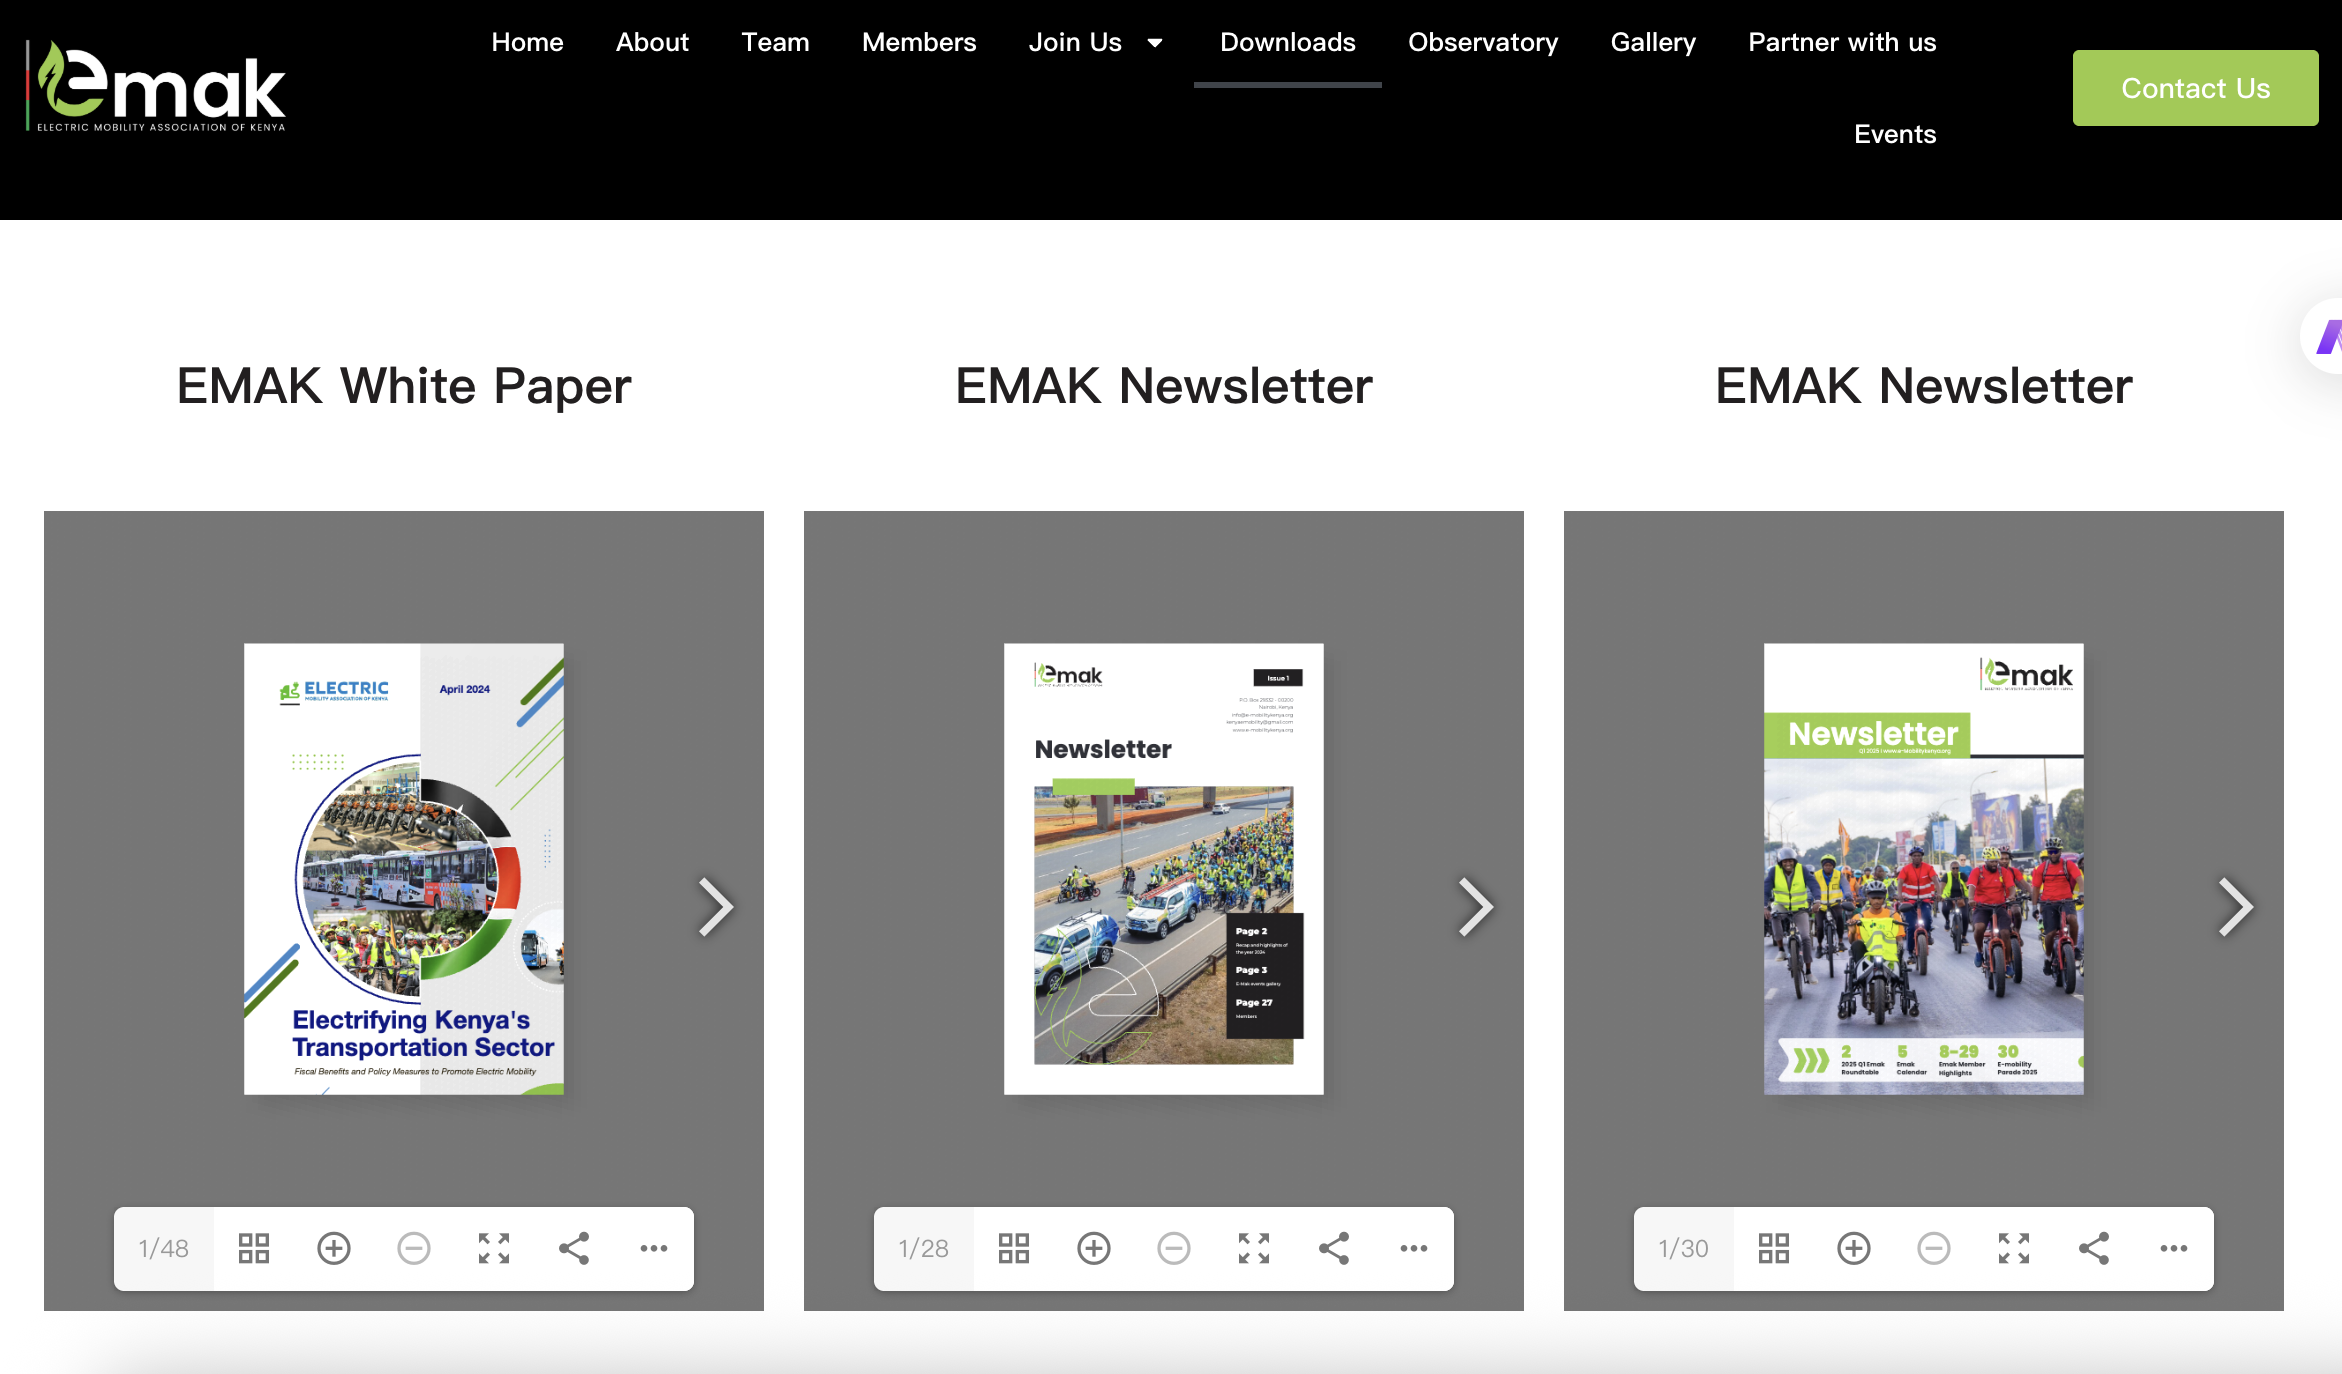
Task: Select the Downloads nav tab
Action: point(1288,42)
